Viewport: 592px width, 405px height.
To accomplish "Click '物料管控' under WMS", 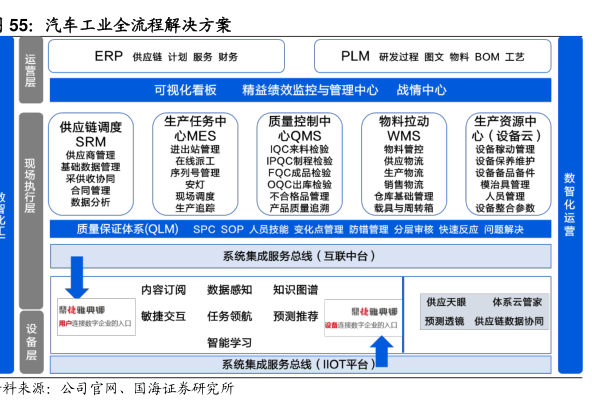I will (404, 149).
